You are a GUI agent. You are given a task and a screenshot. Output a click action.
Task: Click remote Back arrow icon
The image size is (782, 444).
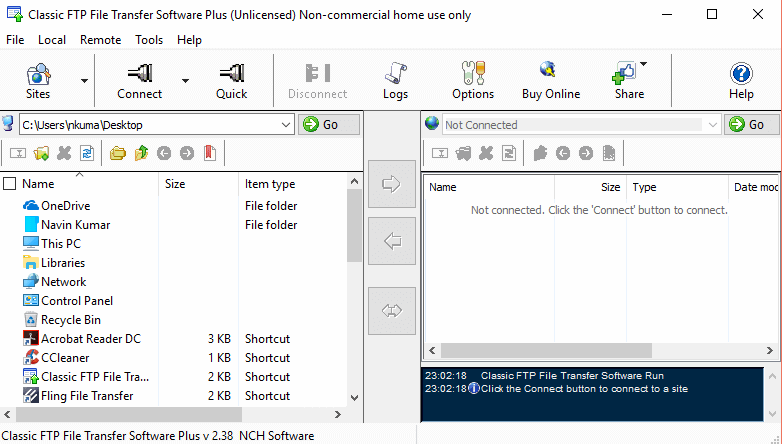pyautogui.click(x=563, y=153)
